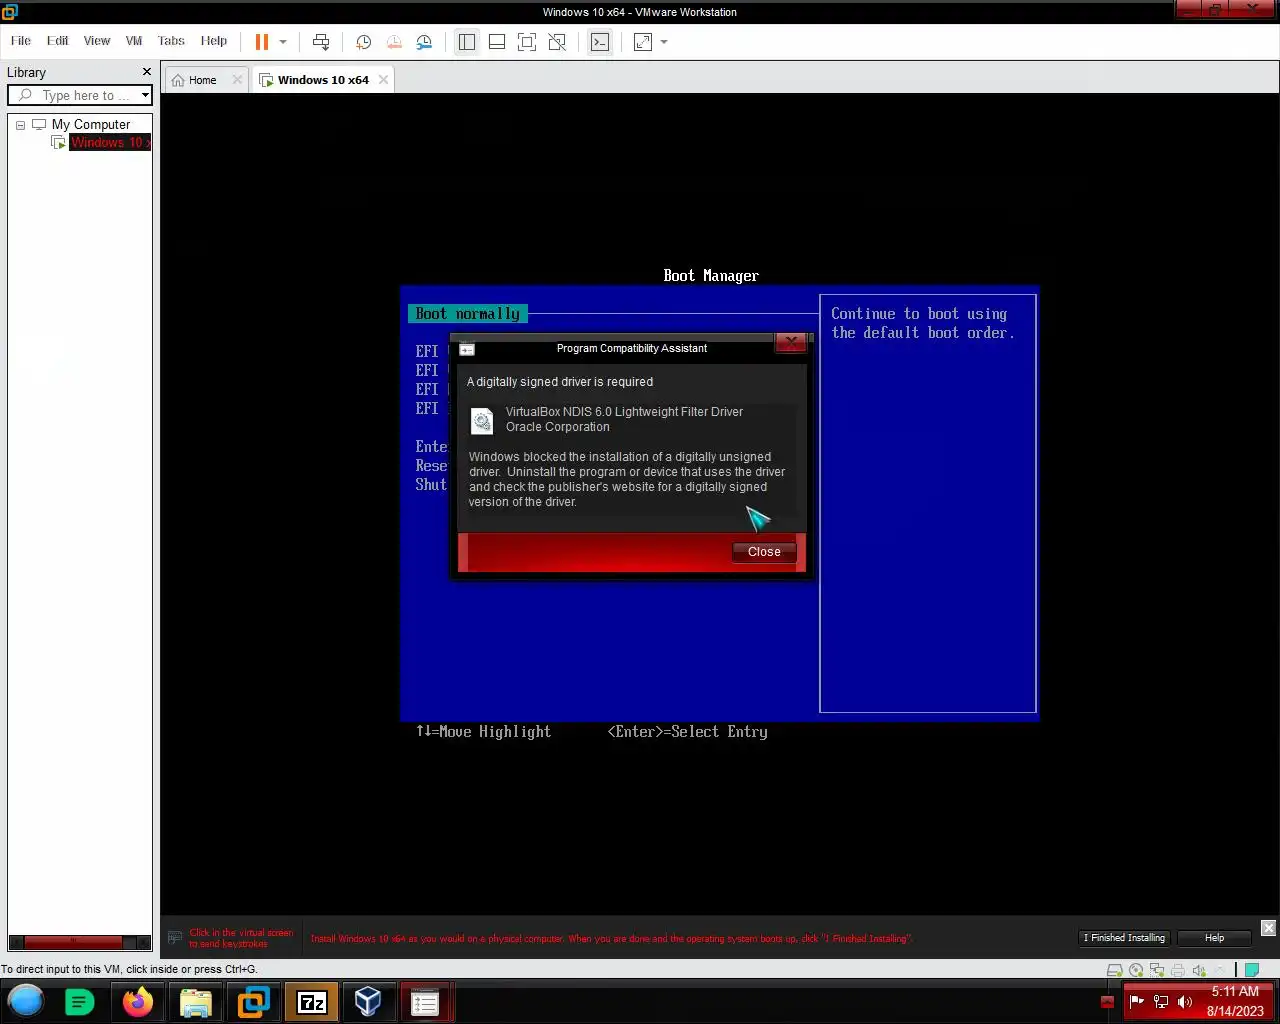Click the VMware Workstation taskbar icon
Screen dimensions: 1280x1024
tap(254, 1001)
